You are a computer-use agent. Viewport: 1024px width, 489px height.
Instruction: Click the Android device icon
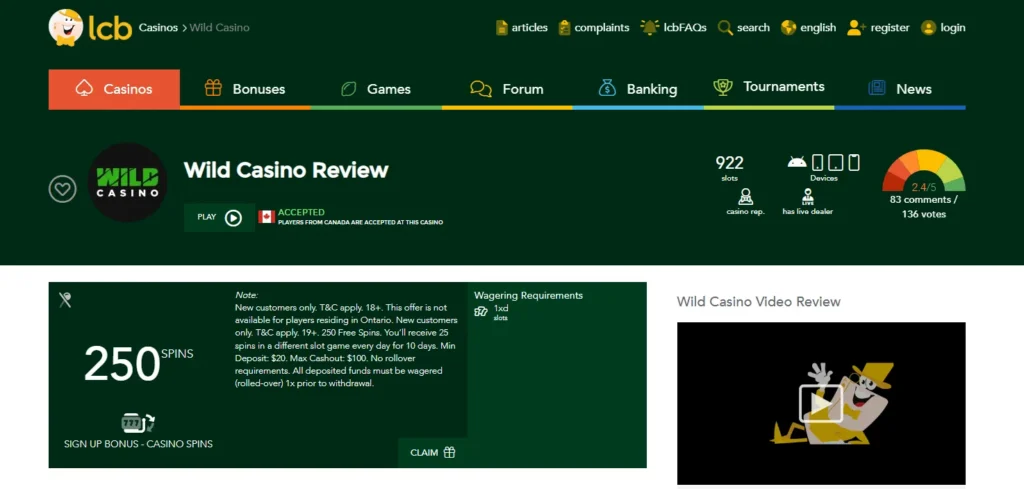click(797, 162)
